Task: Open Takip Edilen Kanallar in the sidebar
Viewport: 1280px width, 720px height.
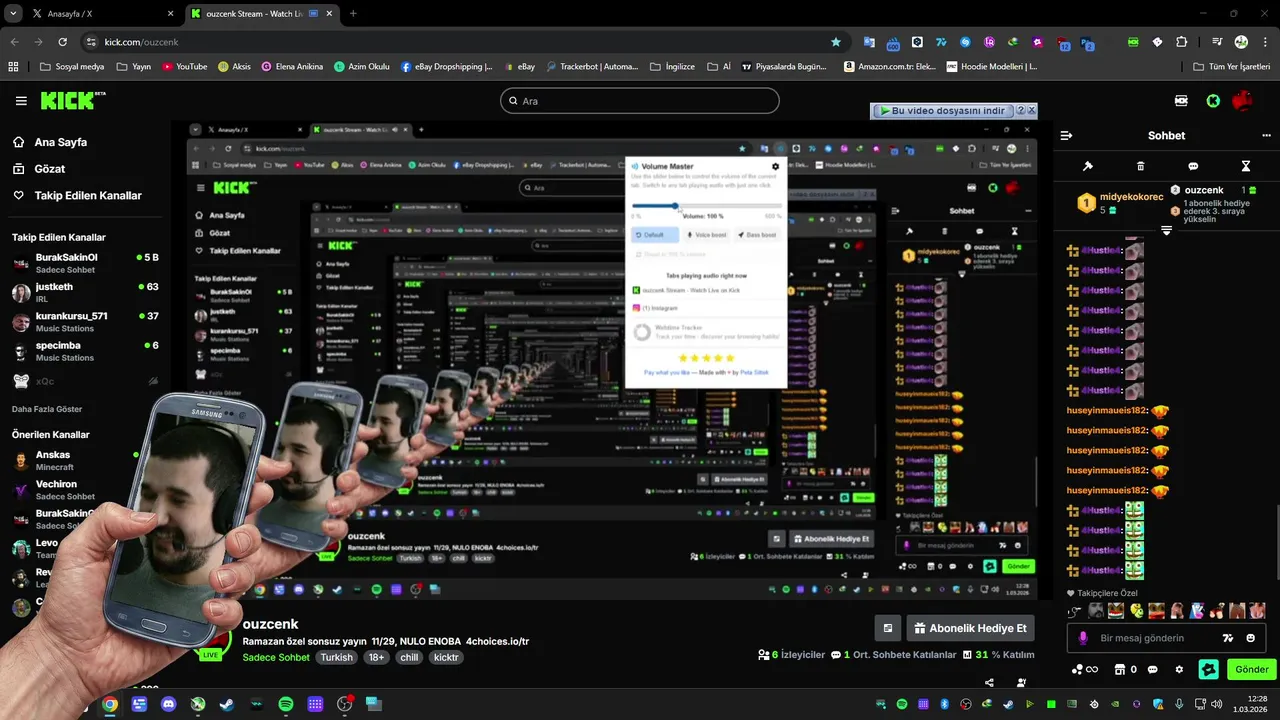Action: pyautogui.click(x=76, y=196)
